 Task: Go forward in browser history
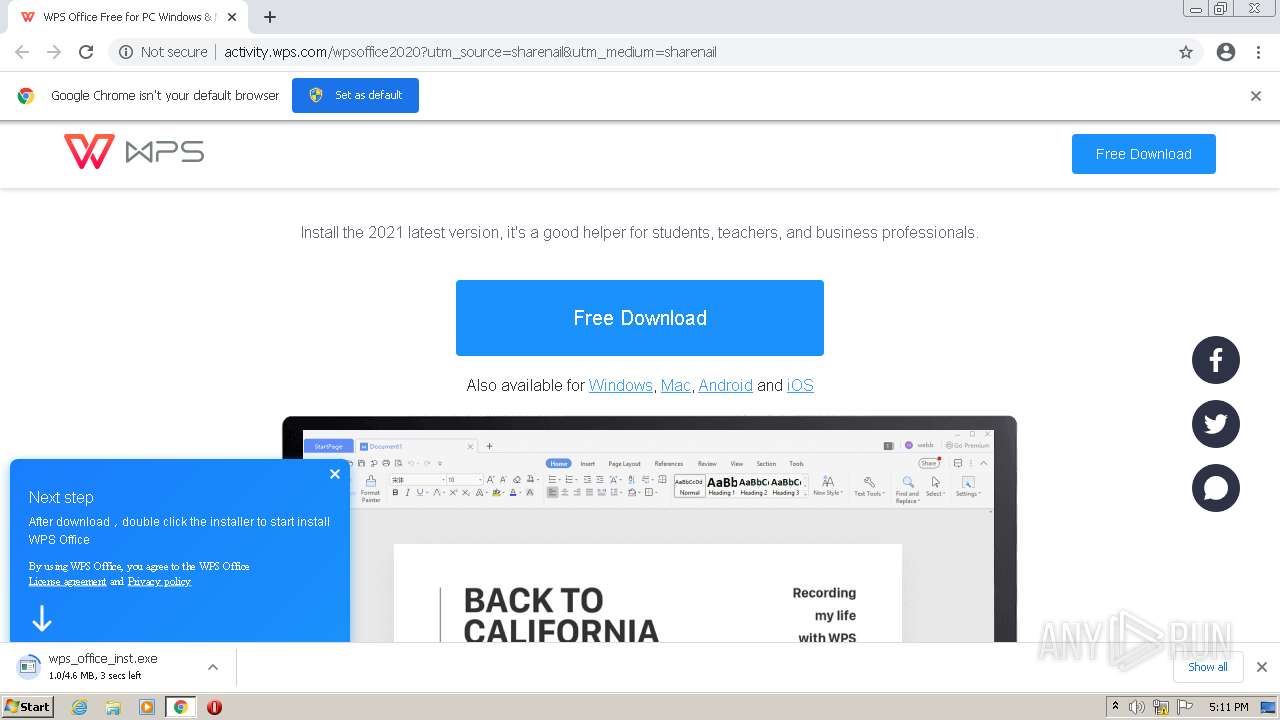pos(54,52)
